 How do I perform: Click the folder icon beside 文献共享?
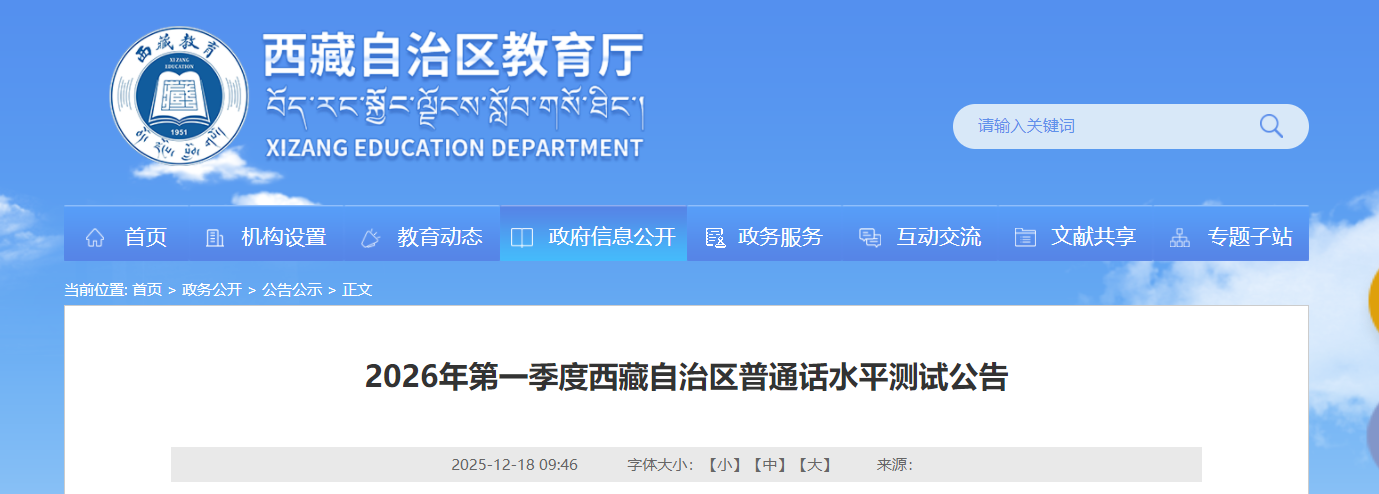(1025, 237)
